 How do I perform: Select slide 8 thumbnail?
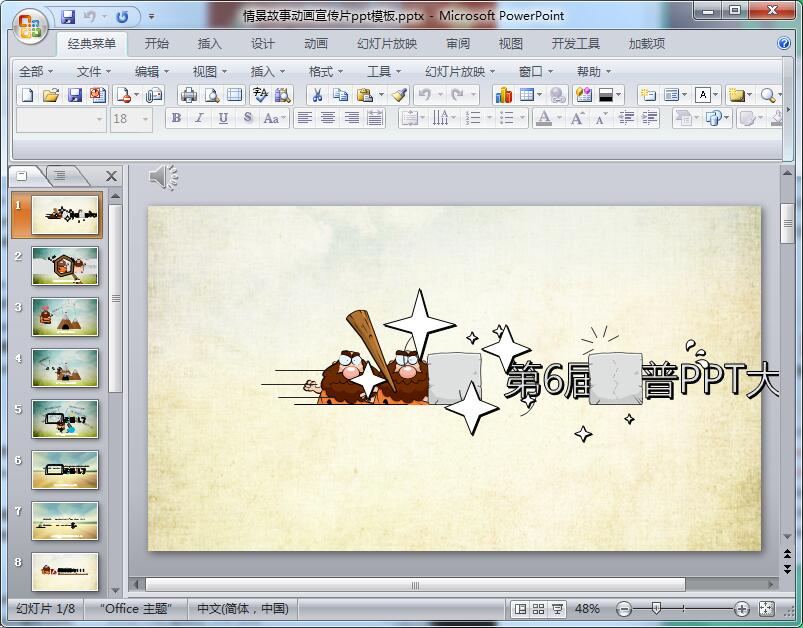65,572
